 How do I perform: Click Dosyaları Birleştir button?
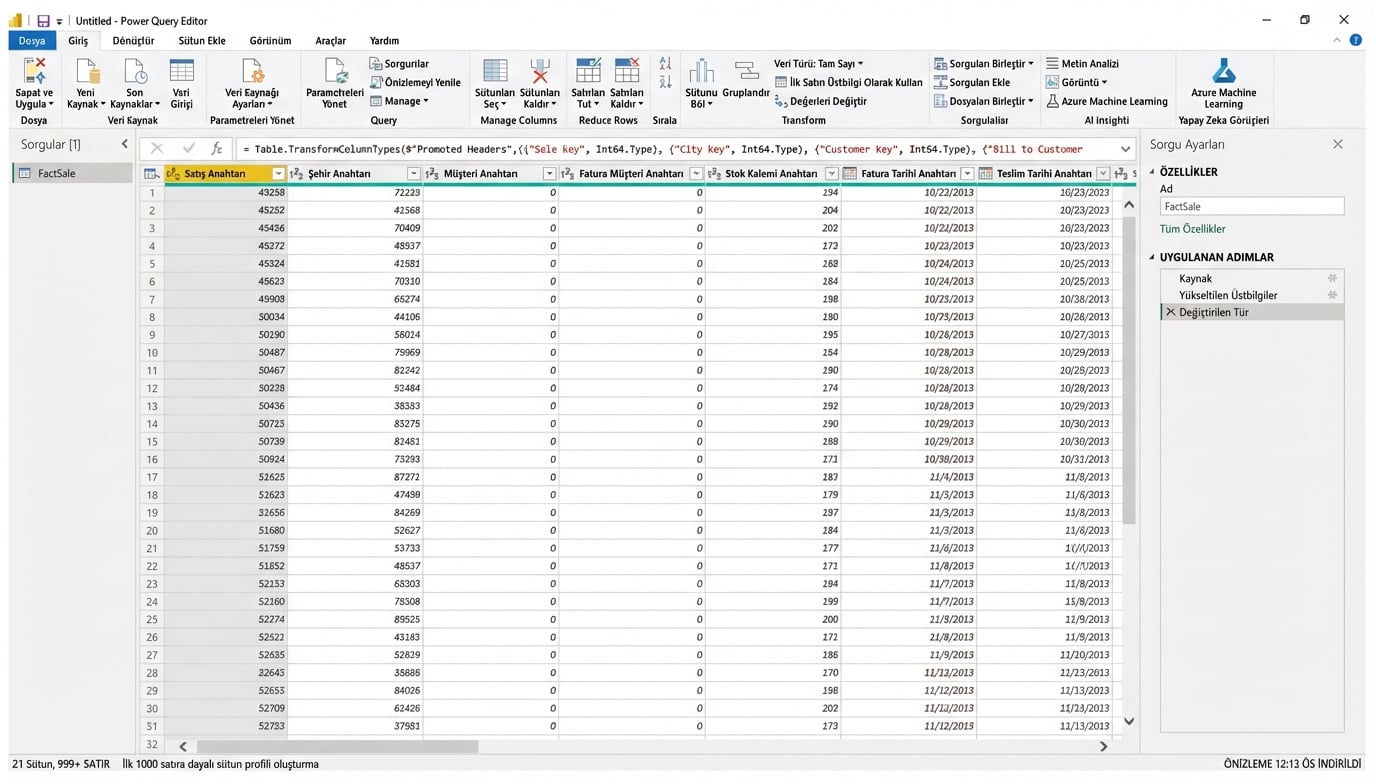[x=984, y=101]
